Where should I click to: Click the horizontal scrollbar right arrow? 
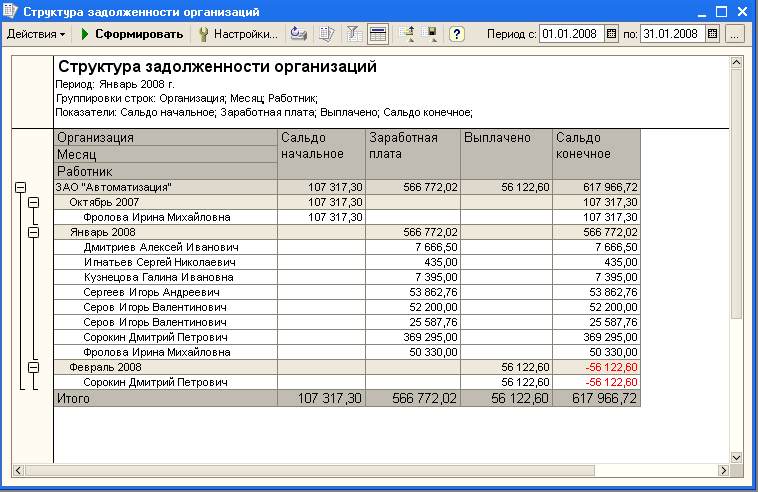(723, 470)
